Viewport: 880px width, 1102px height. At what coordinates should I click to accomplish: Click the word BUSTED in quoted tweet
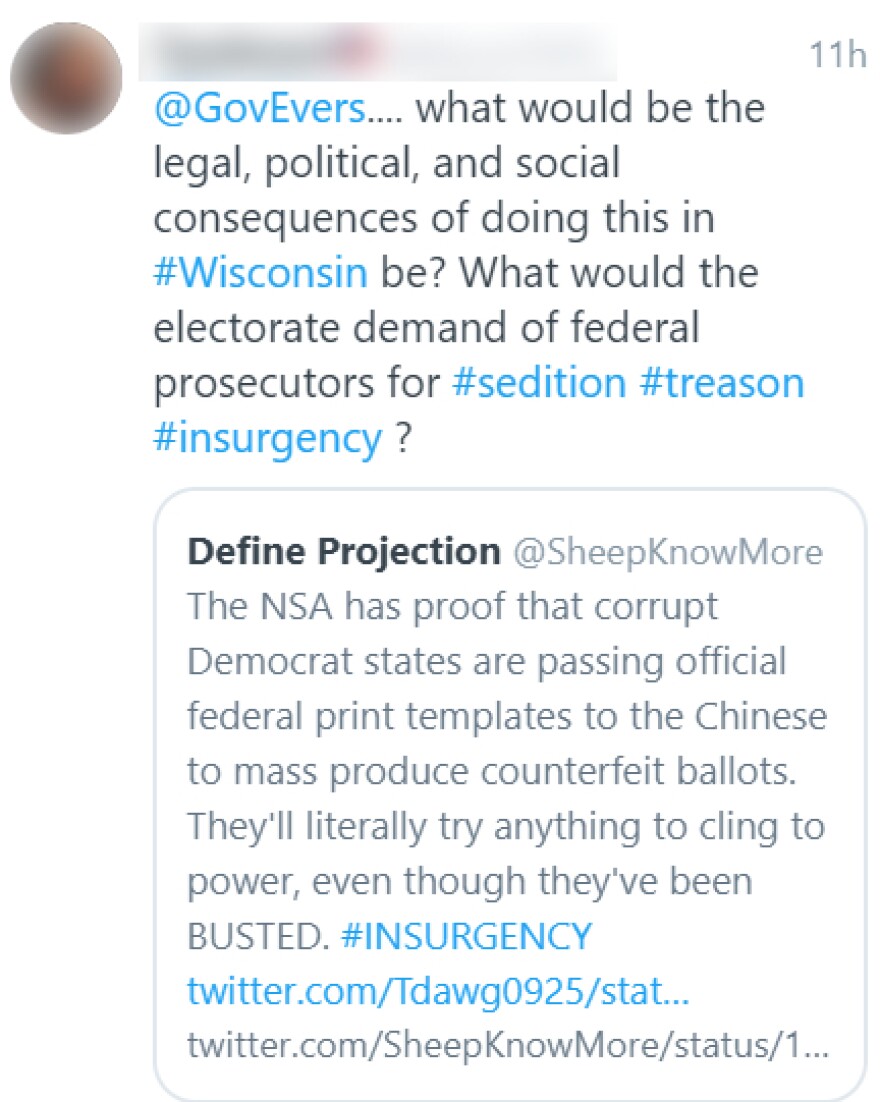(x=257, y=937)
